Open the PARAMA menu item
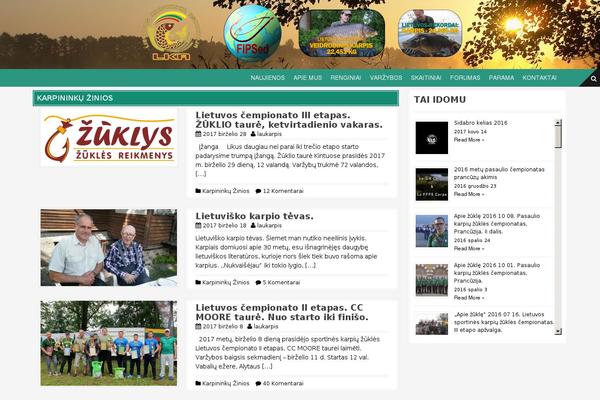Image resolution: width=600 pixels, height=400 pixels. tap(501, 78)
